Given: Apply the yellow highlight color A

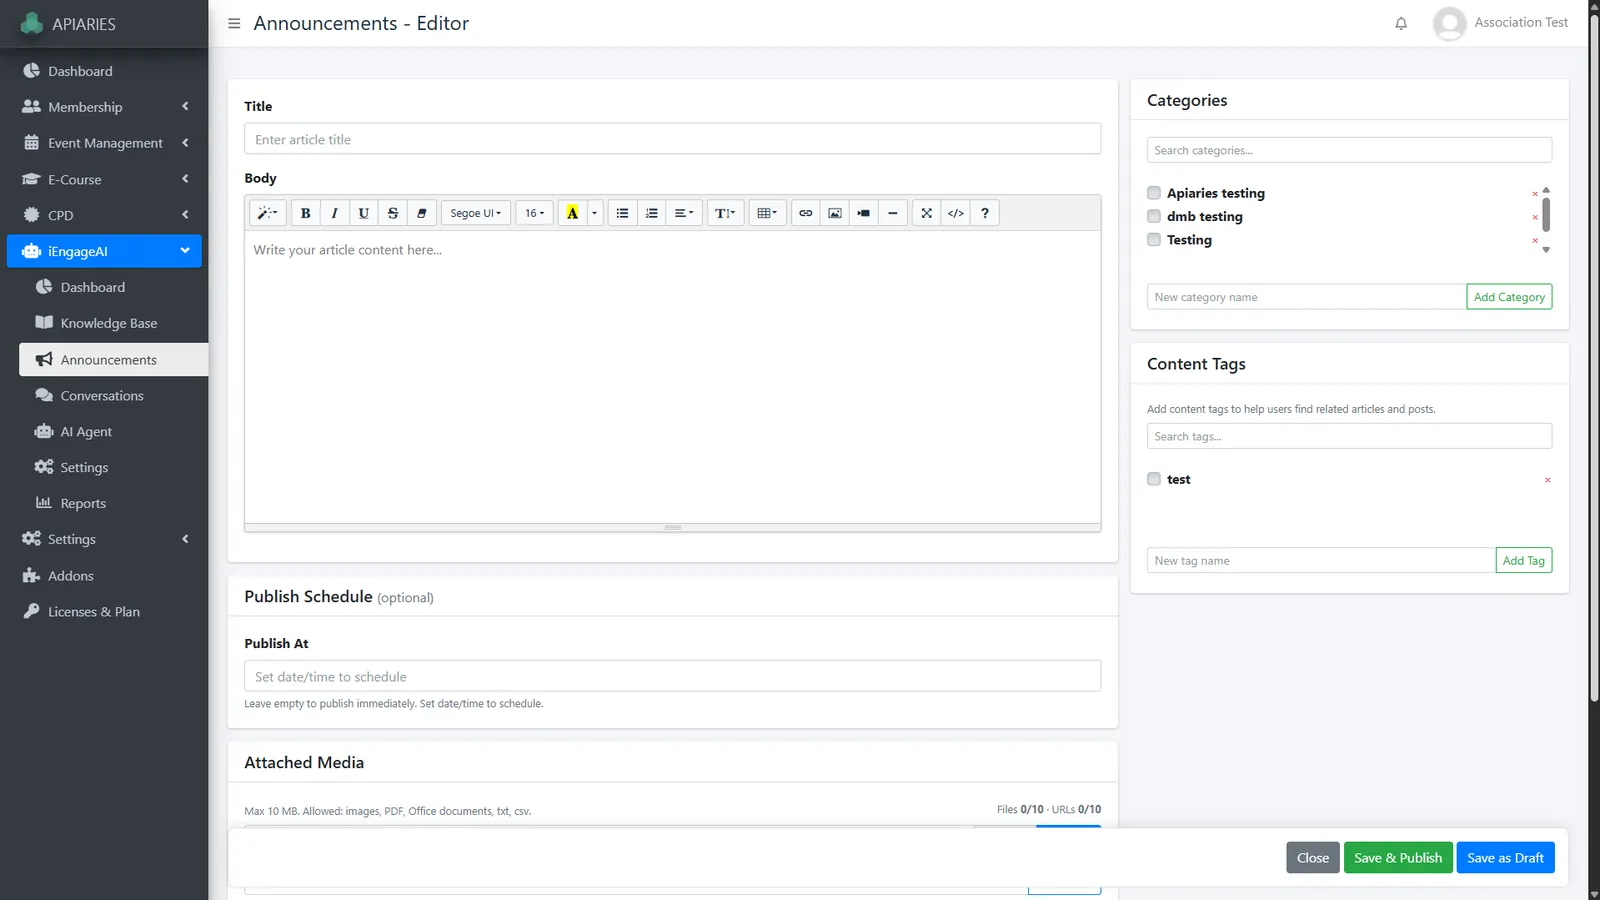Looking at the screenshot, I should pos(572,213).
